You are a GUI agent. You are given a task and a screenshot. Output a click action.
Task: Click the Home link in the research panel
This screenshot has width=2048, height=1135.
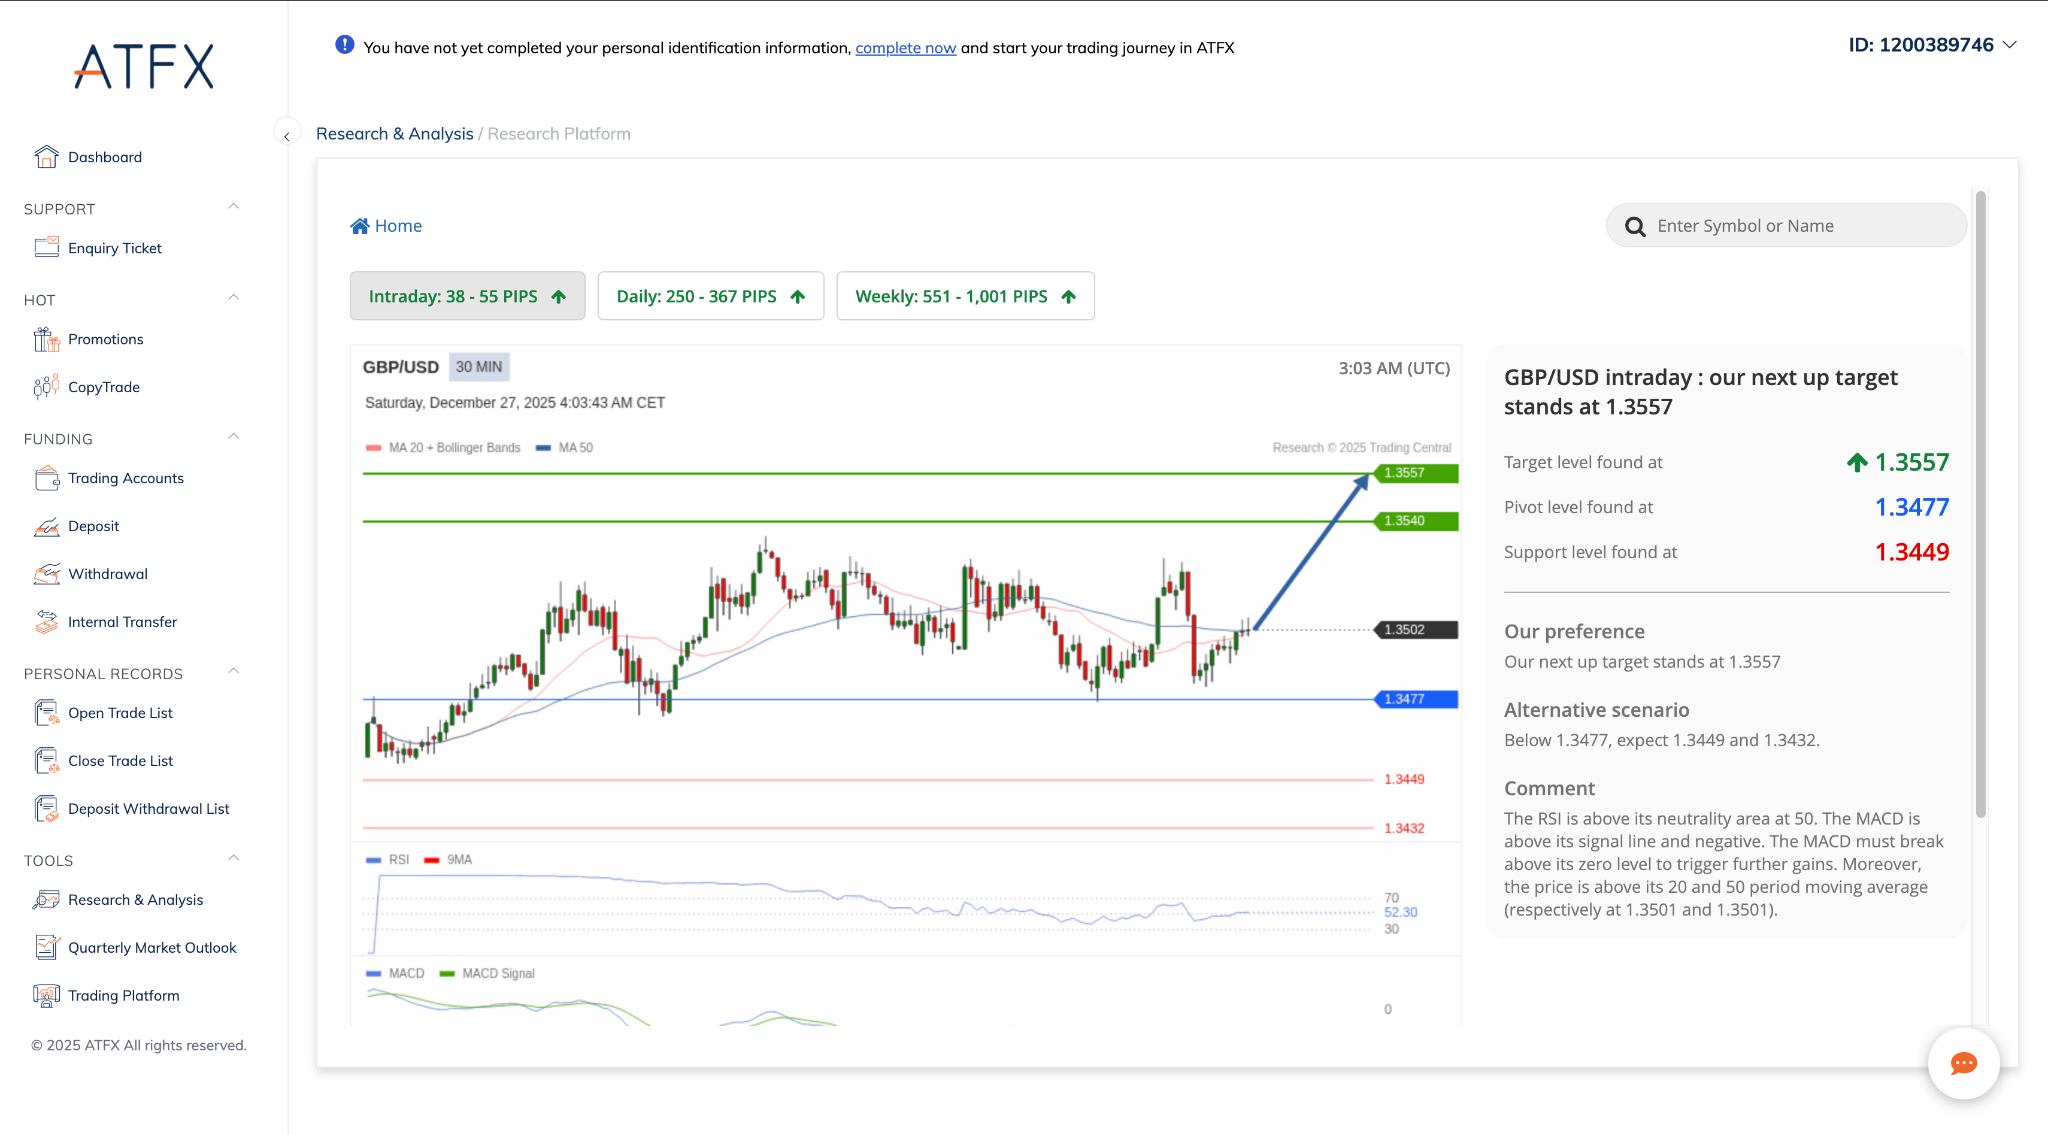pos(398,226)
